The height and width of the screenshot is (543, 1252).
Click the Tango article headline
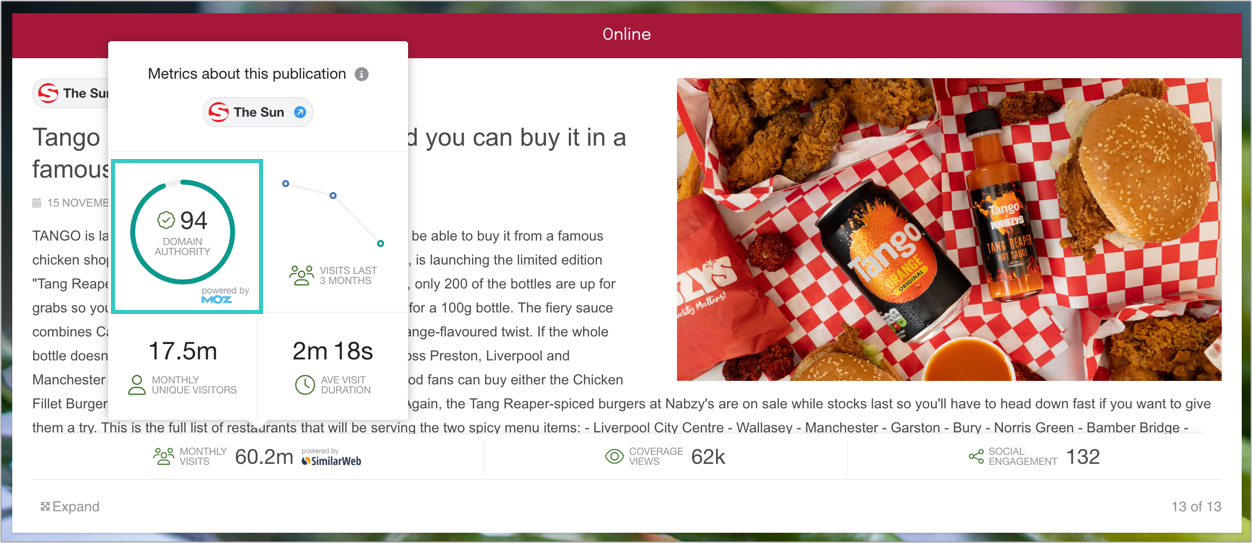pyautogui.click(x=329, y=152)
